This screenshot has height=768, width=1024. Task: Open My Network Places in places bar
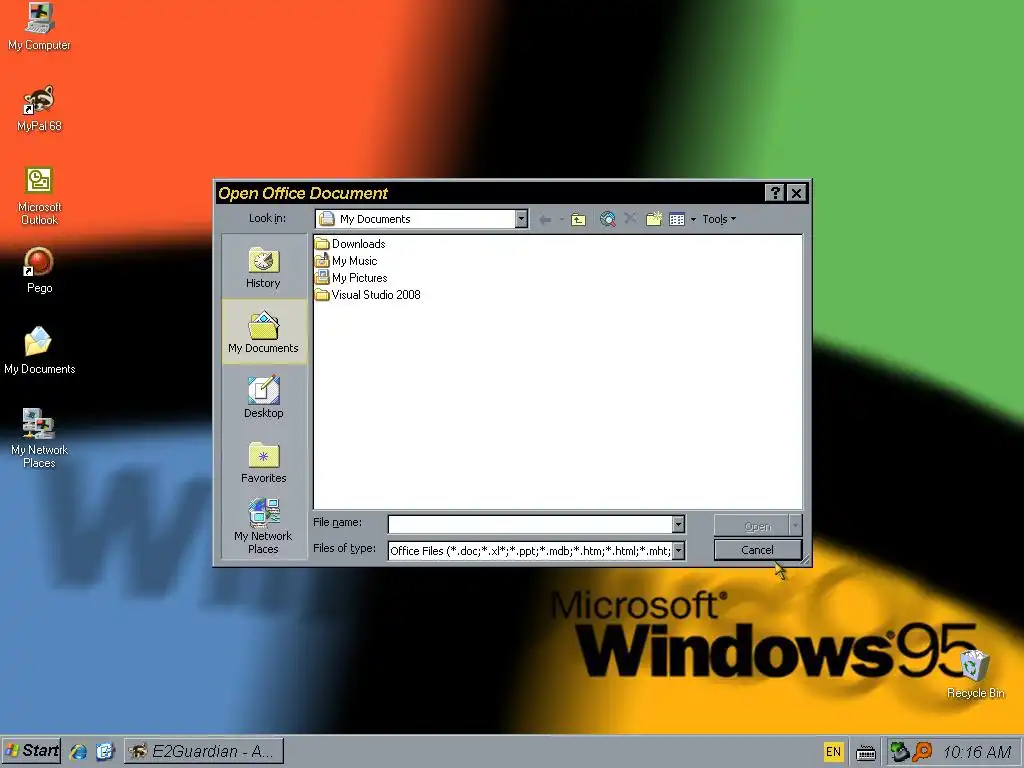(263, 526)
